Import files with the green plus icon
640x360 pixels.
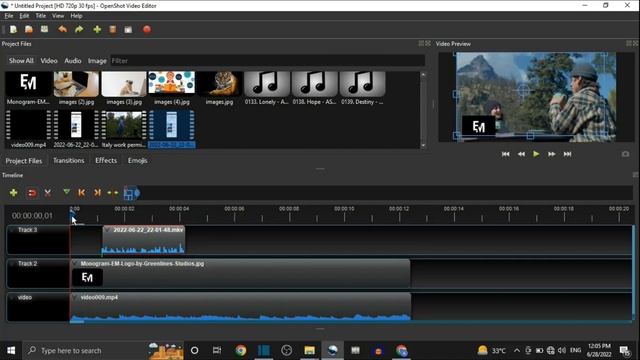point(97,29)
